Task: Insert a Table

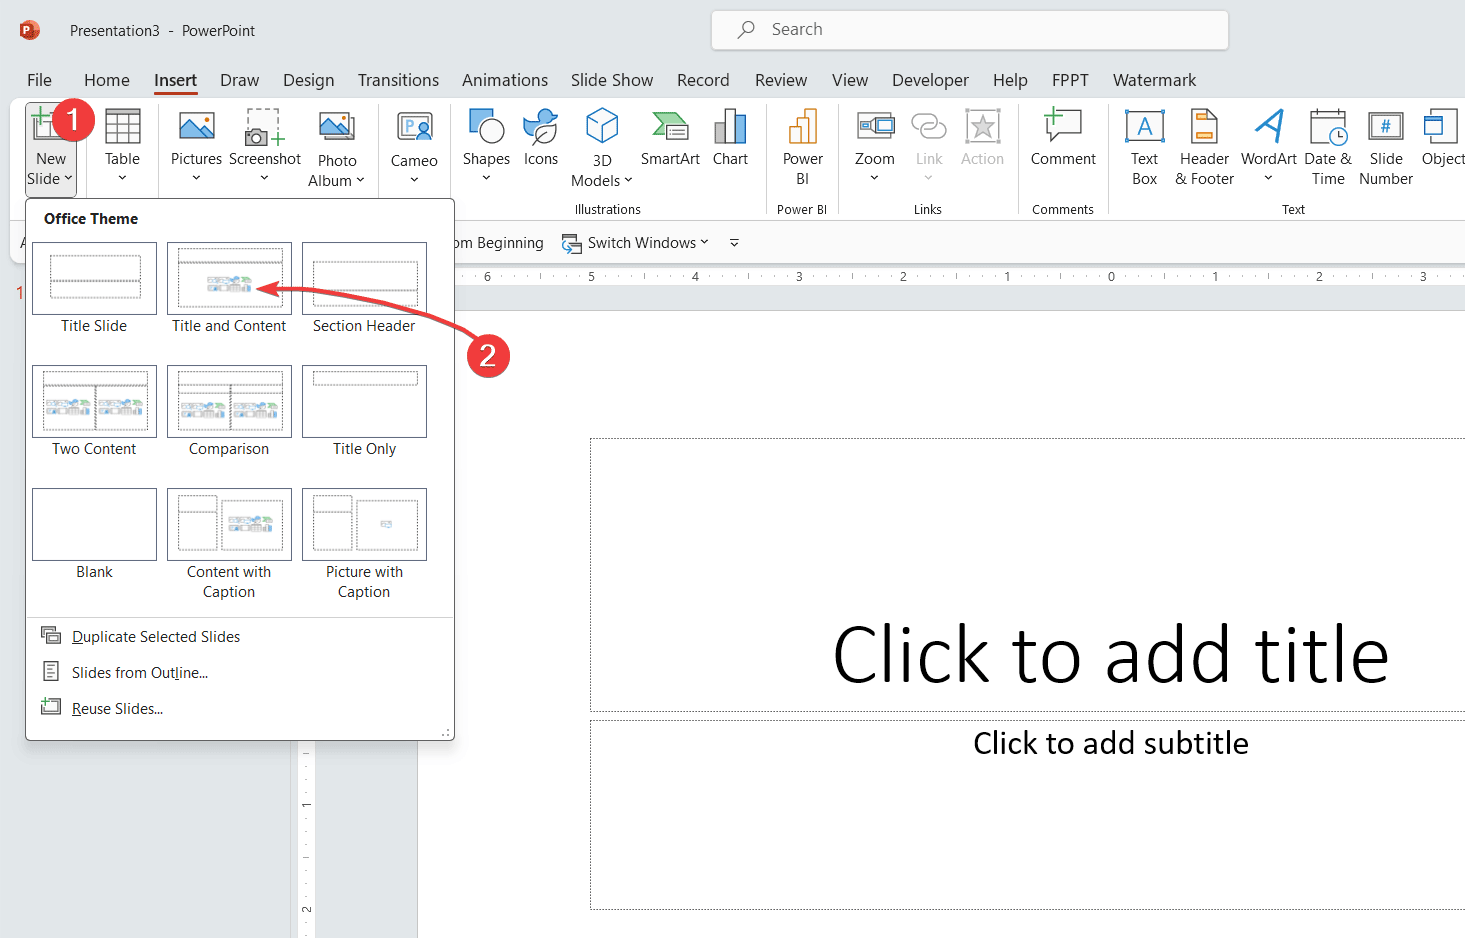Action: tap(122, 146)
